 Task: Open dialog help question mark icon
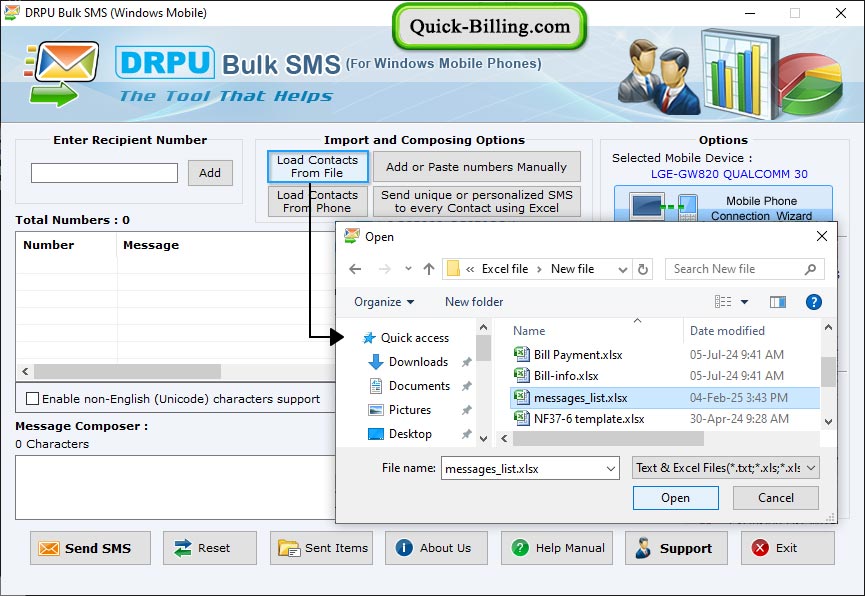pyautogui.click(x=814, y=302)
